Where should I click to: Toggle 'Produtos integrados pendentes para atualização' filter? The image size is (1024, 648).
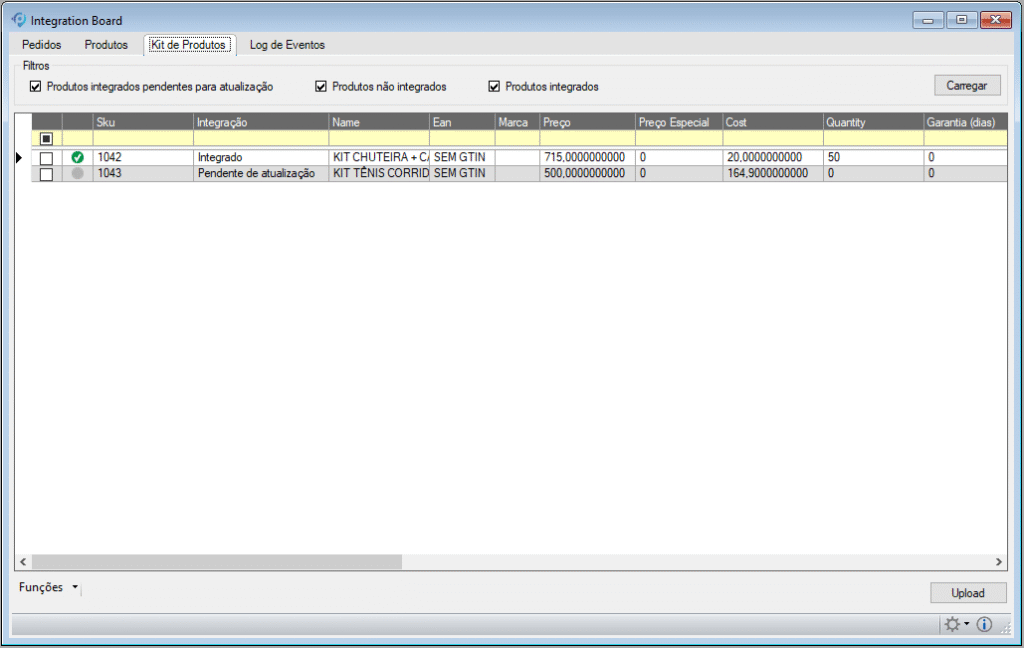click(36, 87)
